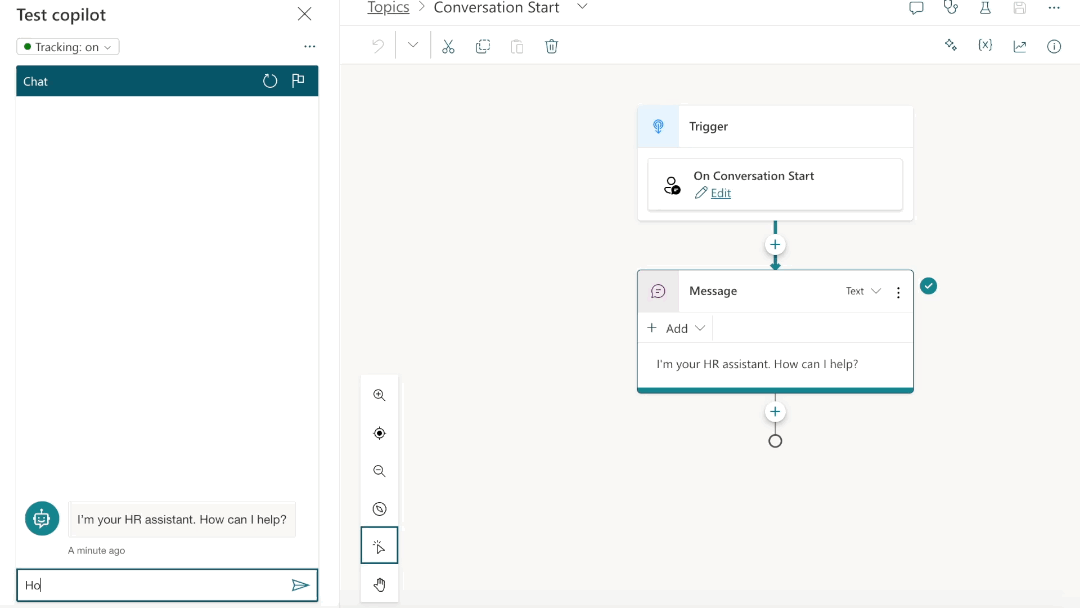Open the Text type dropdown on Message node
Viewport: 1080px width, 608px height.
[862, 290]
